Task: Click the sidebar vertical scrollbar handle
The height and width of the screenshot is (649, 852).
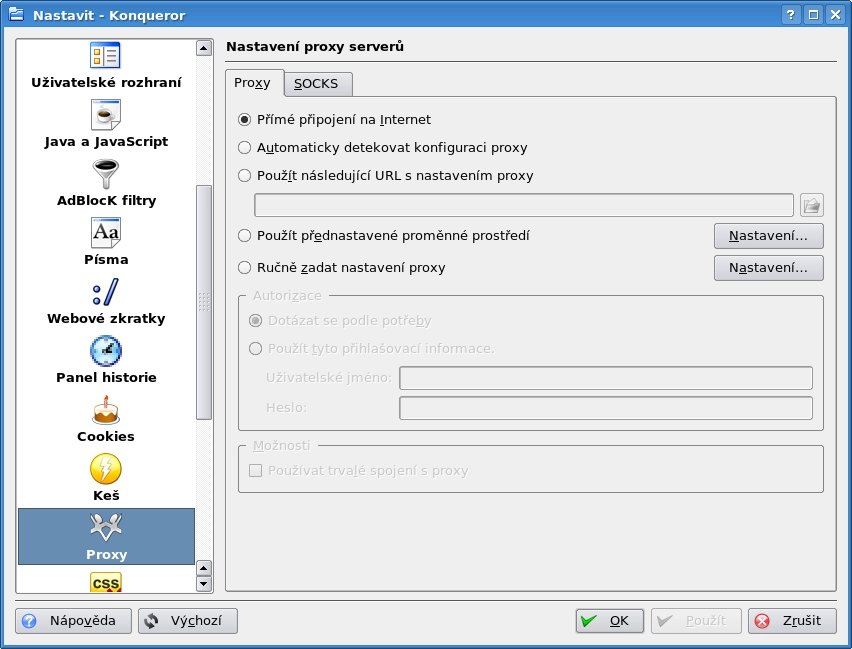Action: click(x=204, y=302)
